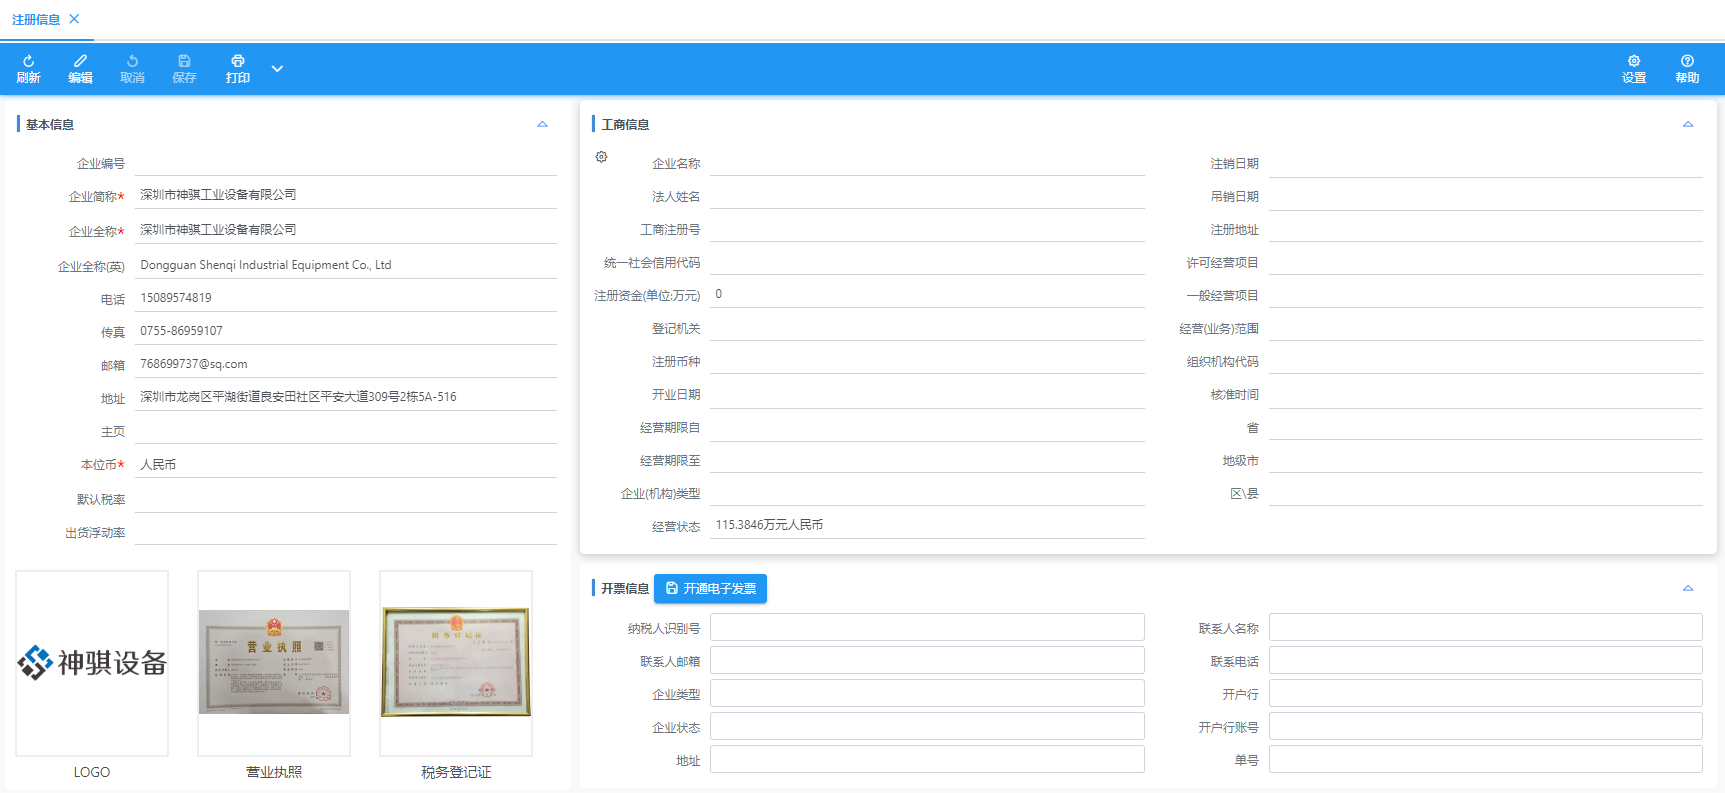
Task: Click the 开通电子发票 button
Action: pyautogui.click(x=710, y=589)
